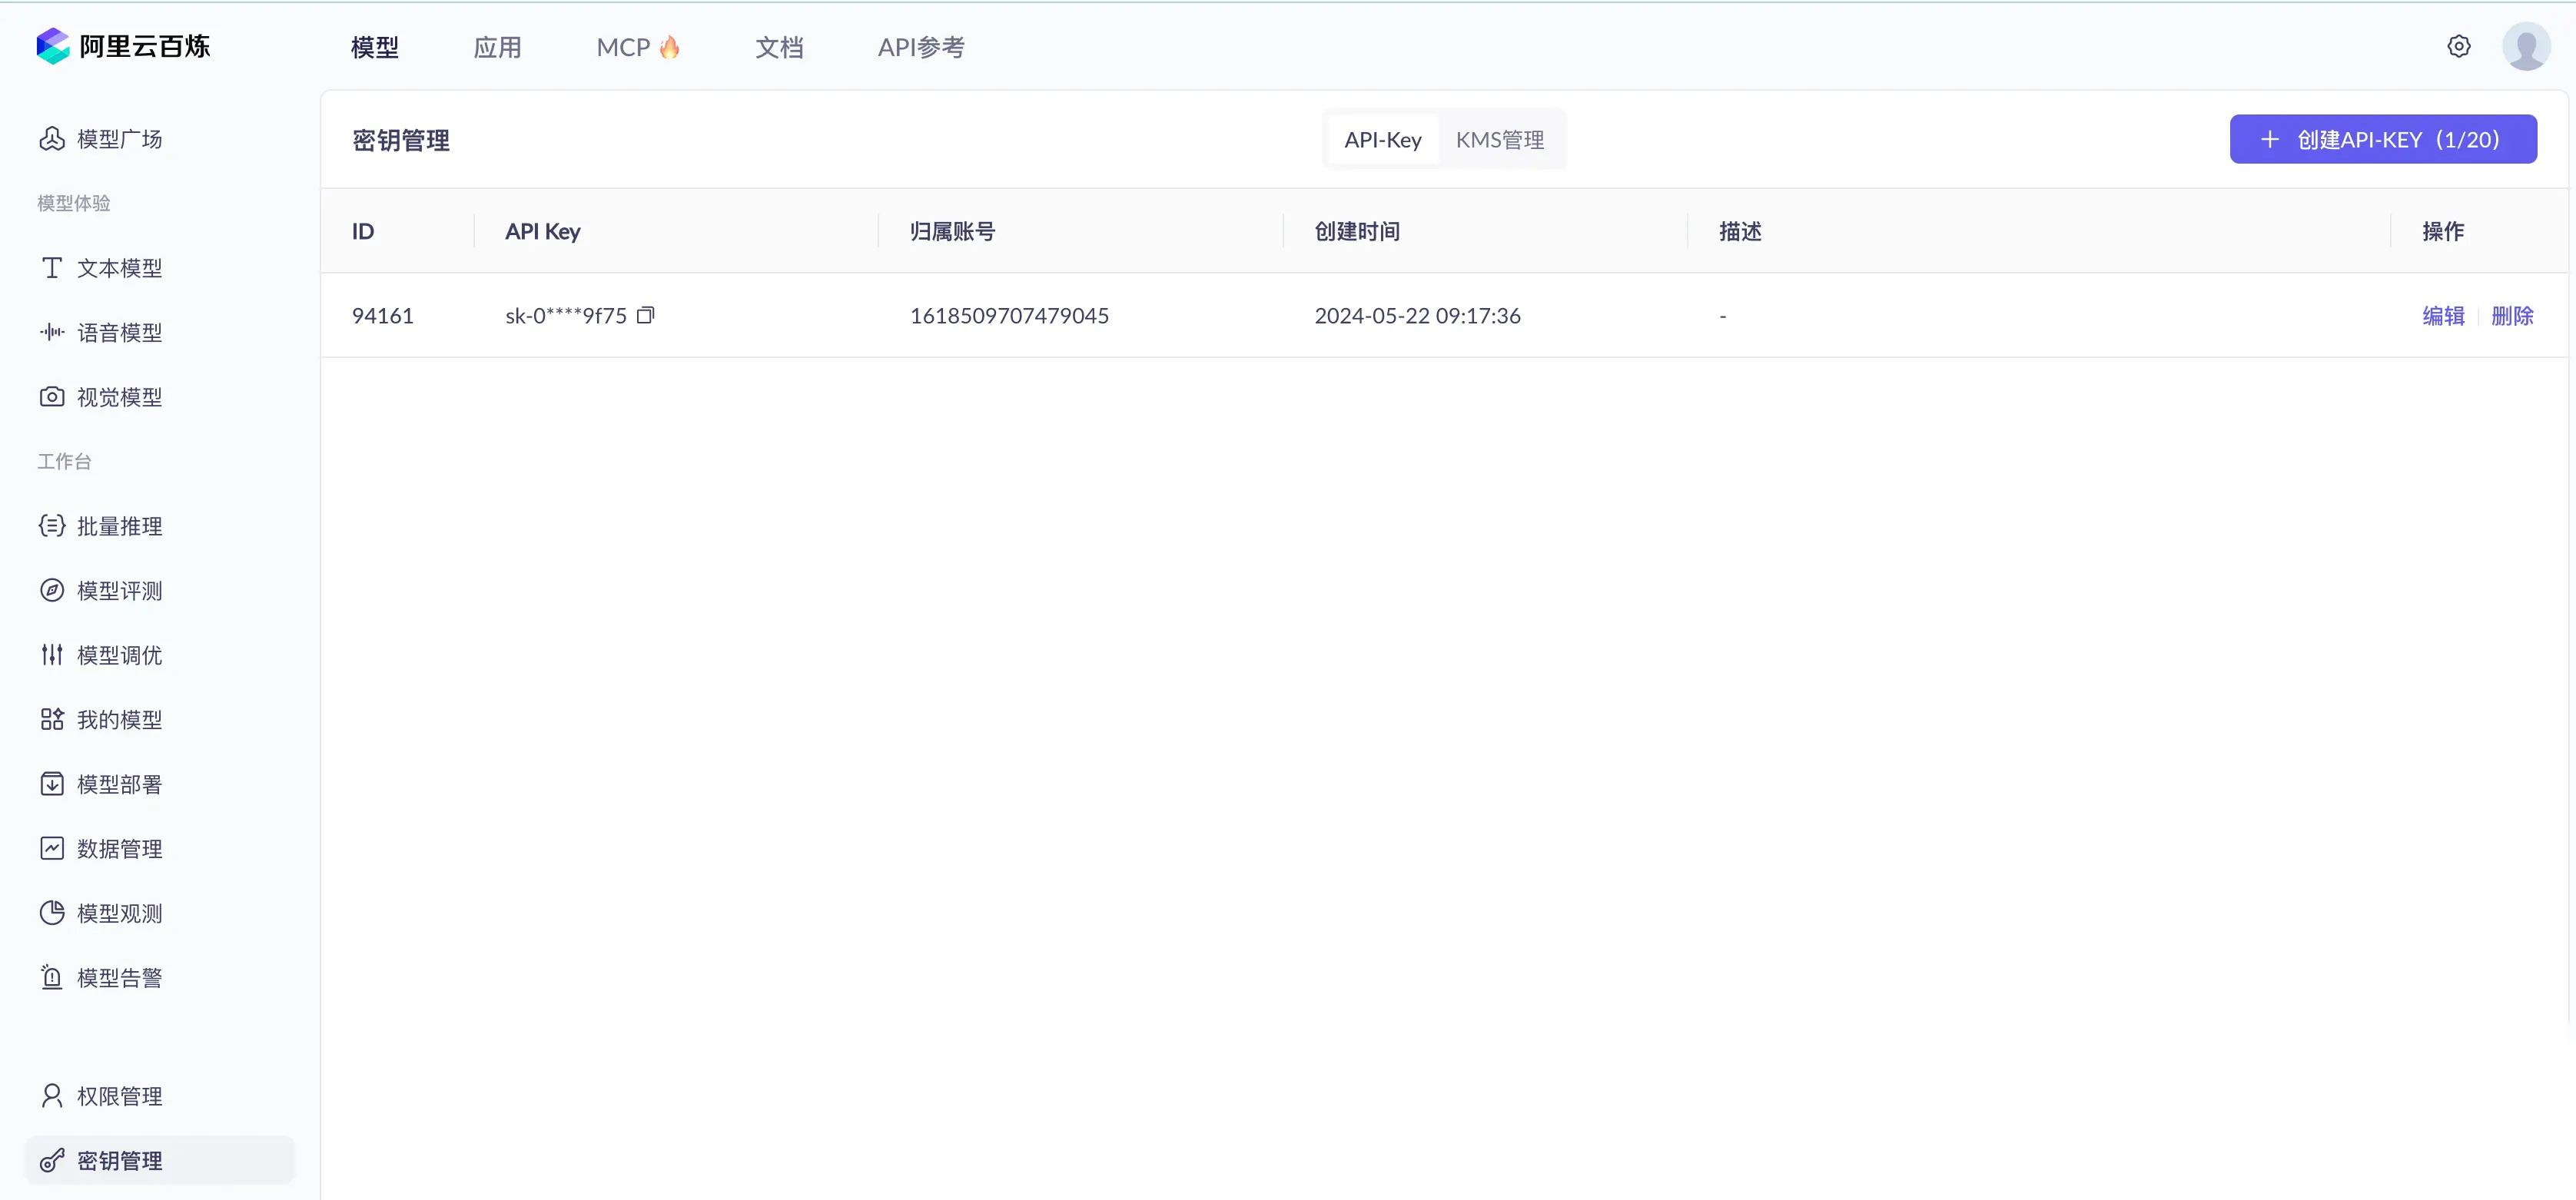Screen dimensions: 2576x1200
Task: Click the 创建API-KEY button
Action: 2382,139
